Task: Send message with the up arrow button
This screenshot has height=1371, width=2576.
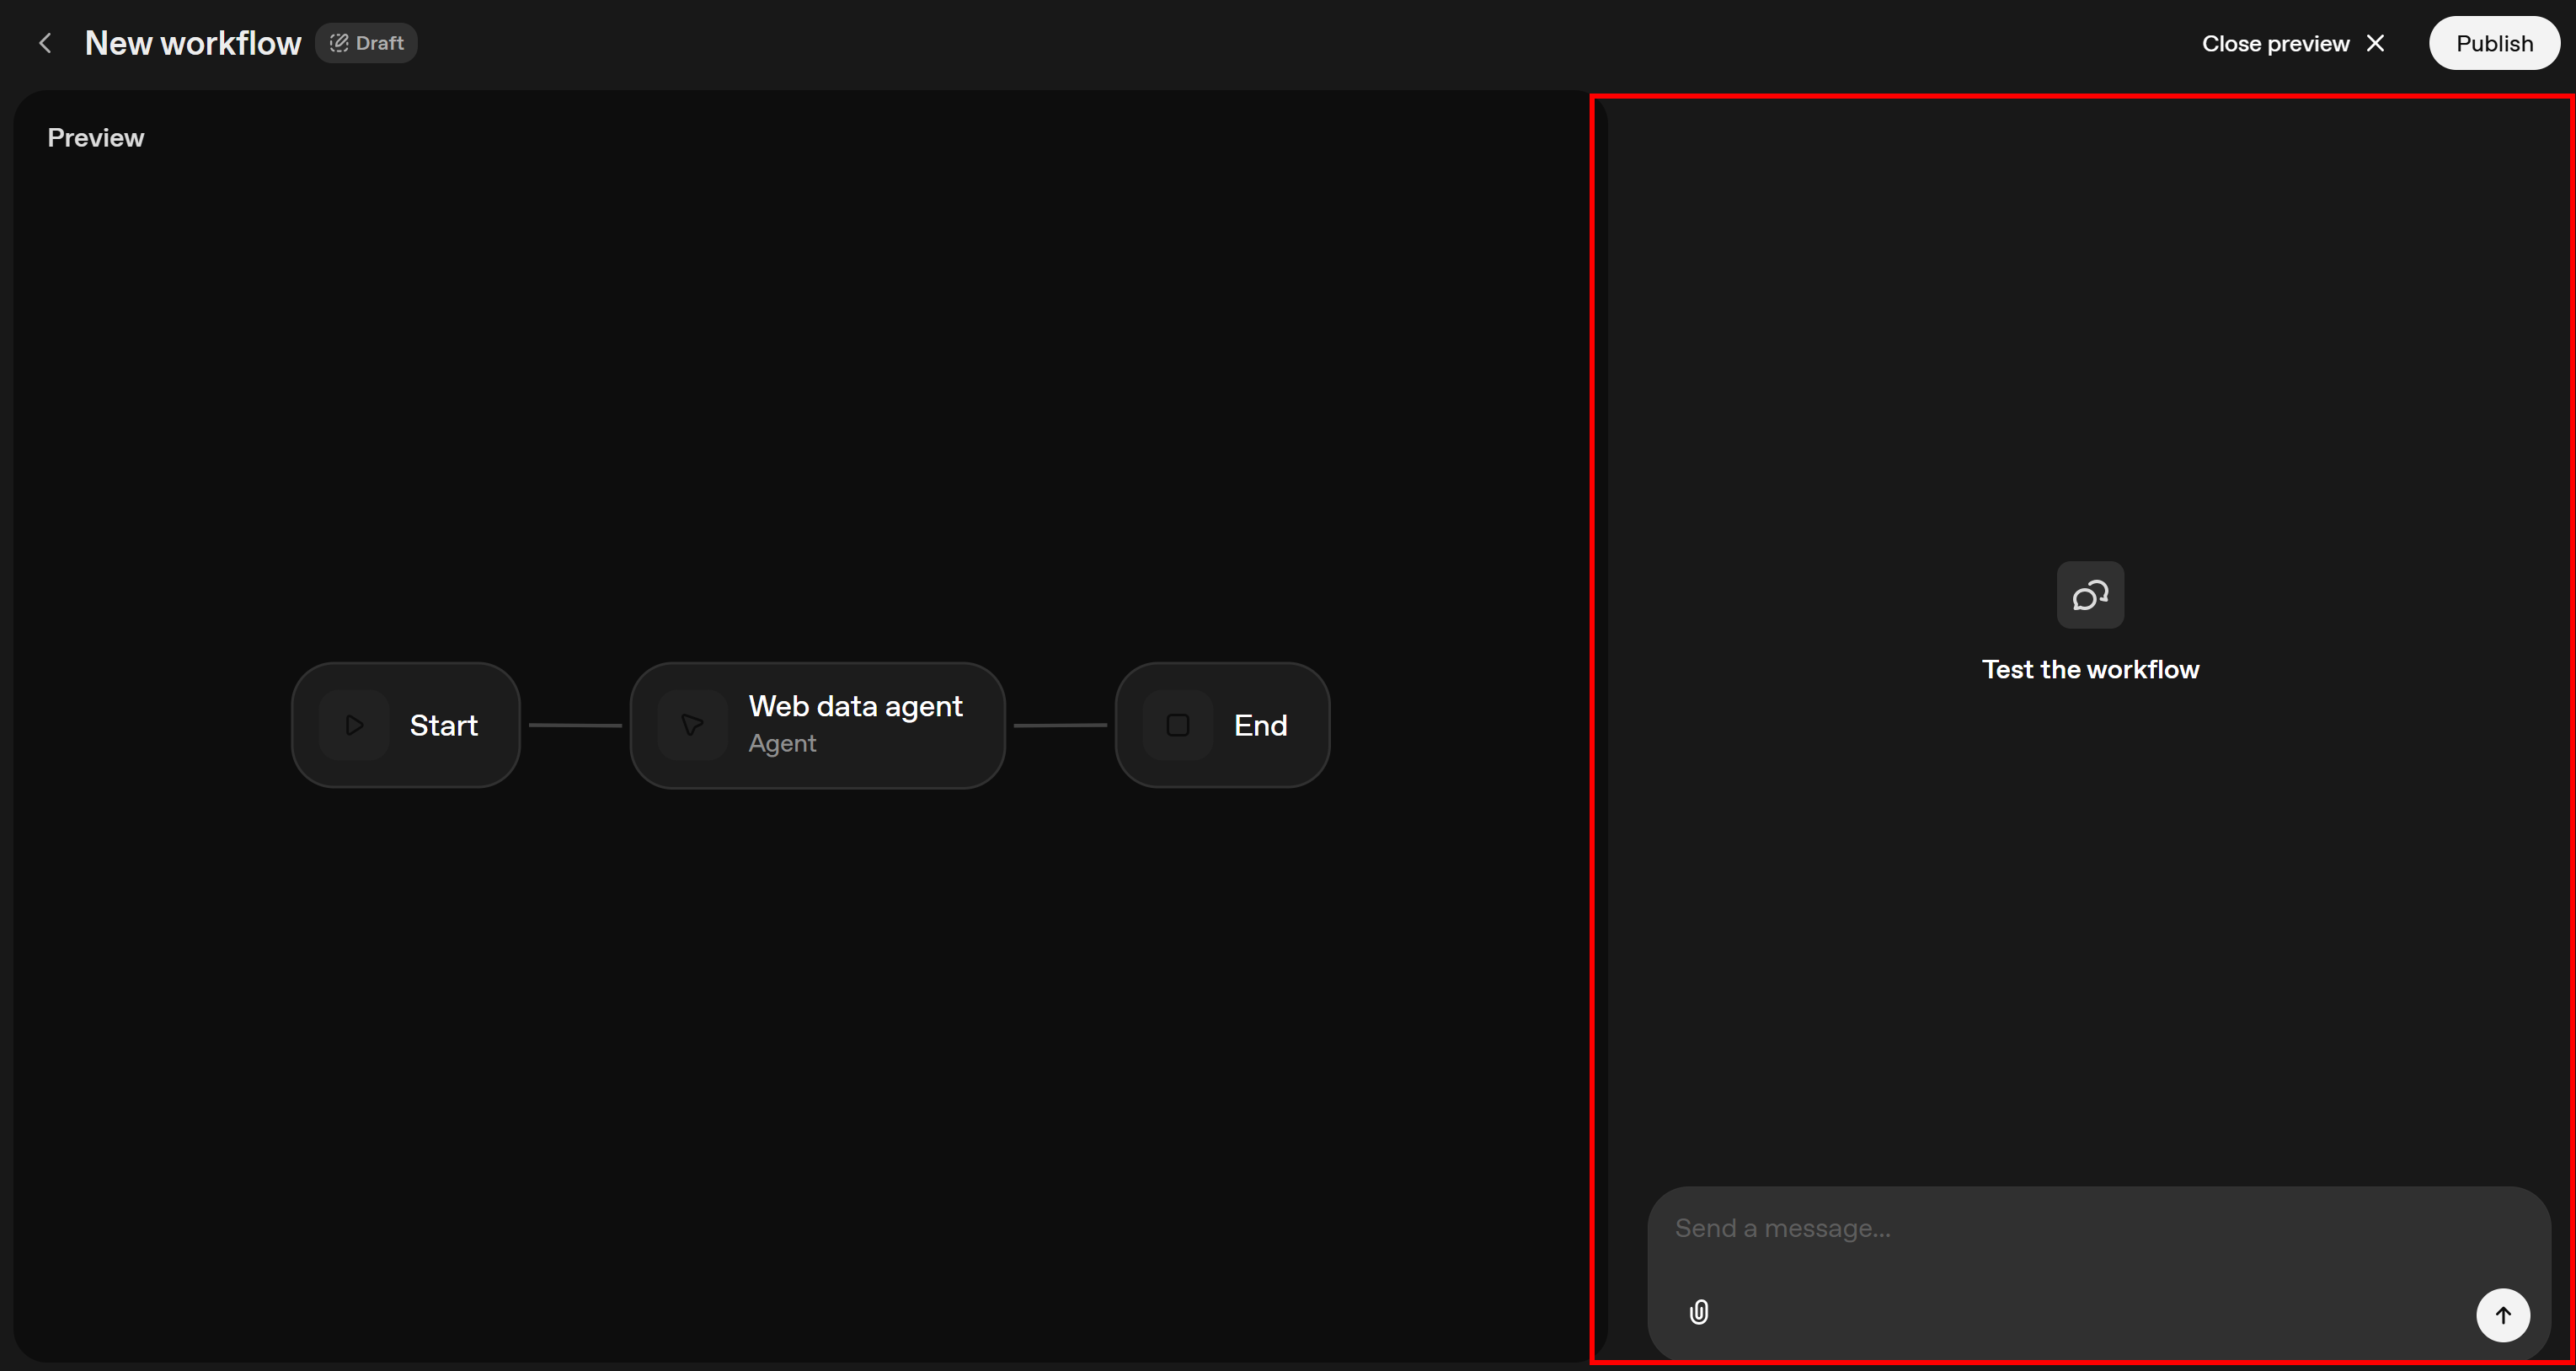Action: click(x=2503, y=1315)
